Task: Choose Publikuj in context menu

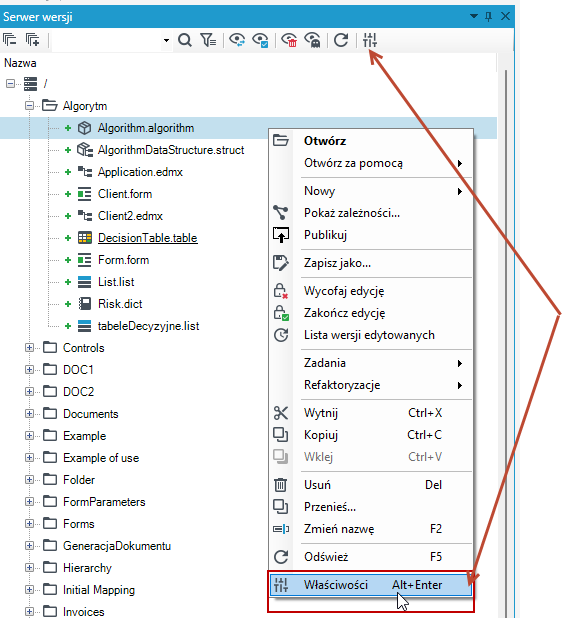Action: coord(370,235)
